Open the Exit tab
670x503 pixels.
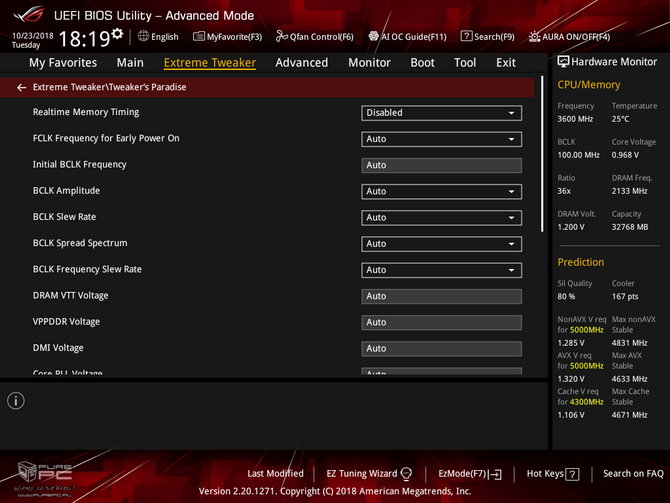(x=506, y=63)
